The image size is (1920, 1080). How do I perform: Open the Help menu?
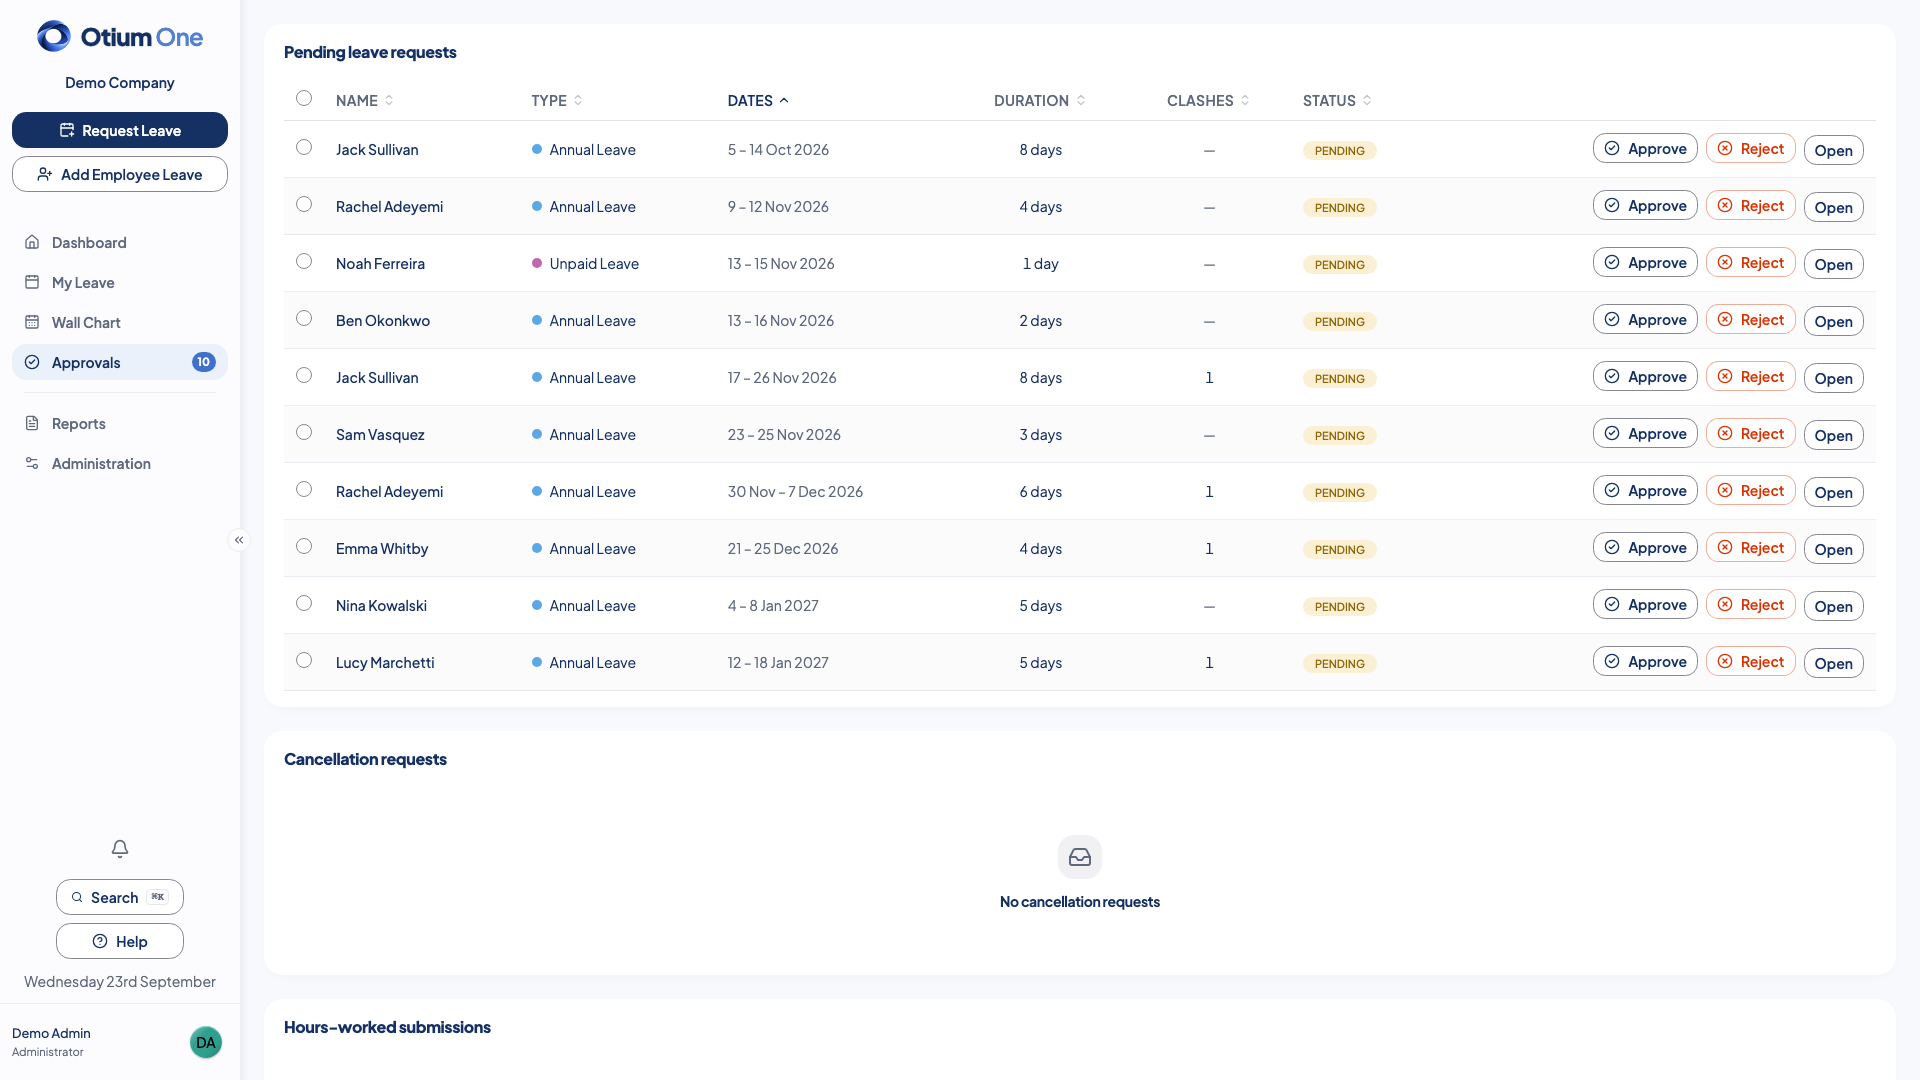120,941
